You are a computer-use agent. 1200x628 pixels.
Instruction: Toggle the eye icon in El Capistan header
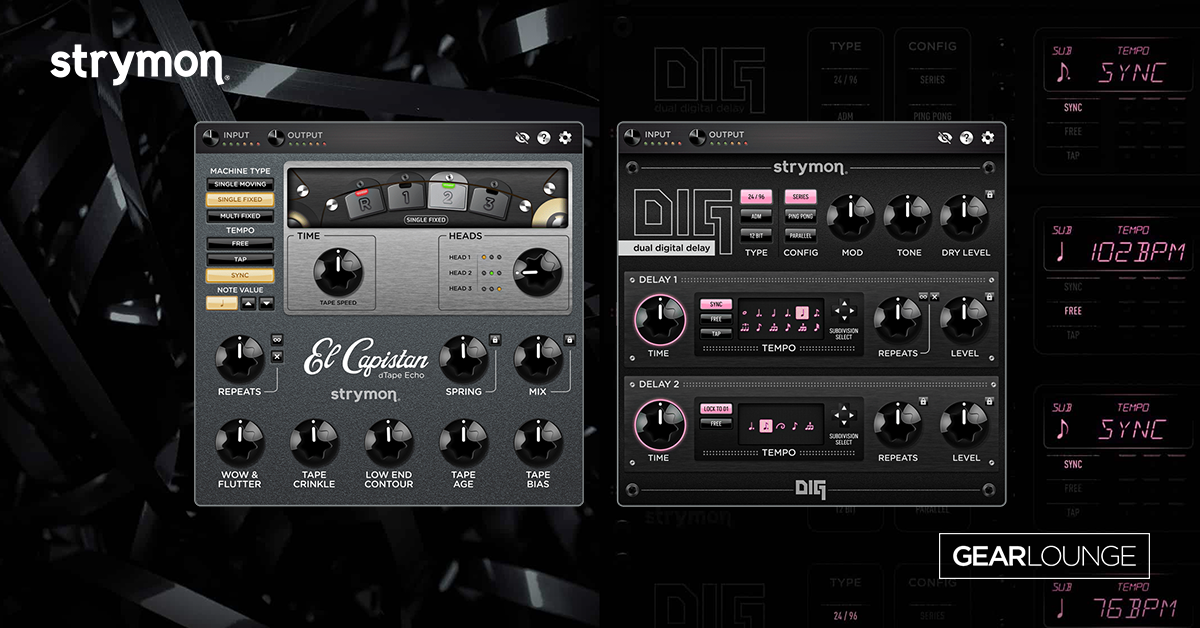pos(523,138)
